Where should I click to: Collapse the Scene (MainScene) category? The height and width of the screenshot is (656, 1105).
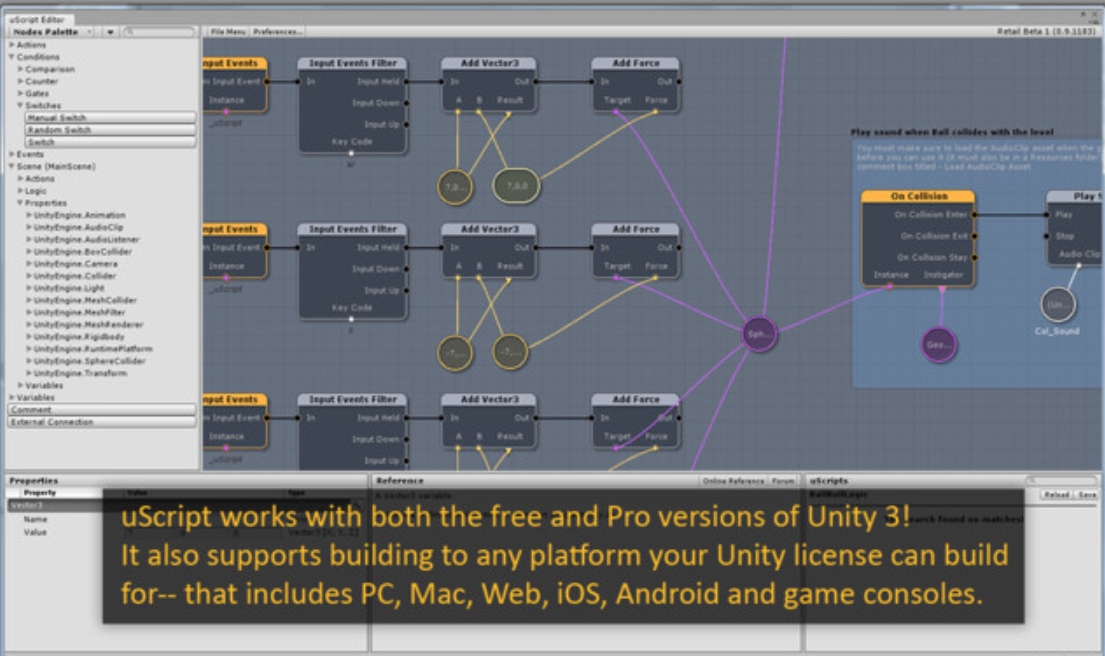tap(12, 166)
